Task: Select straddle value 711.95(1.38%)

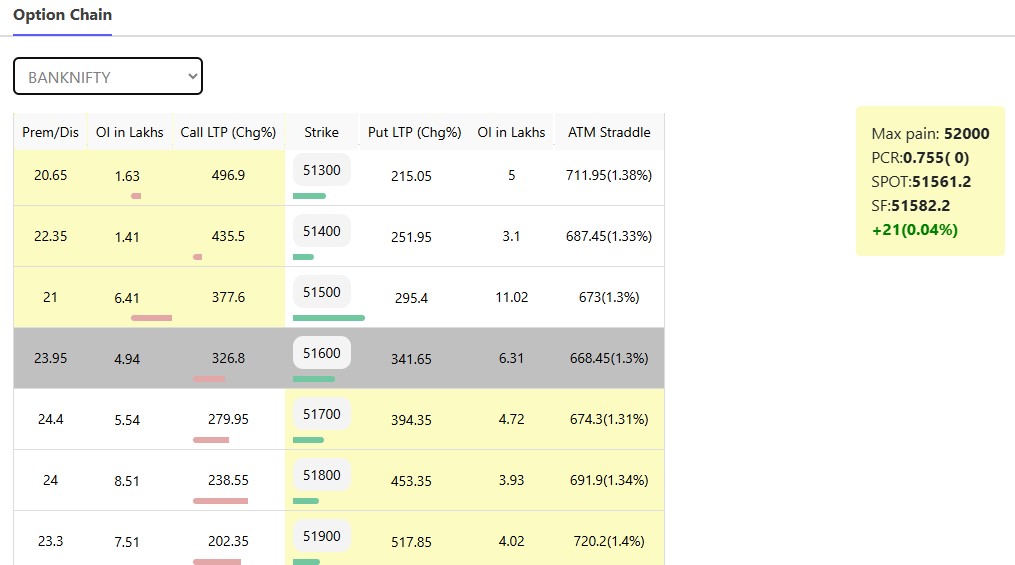Action: pyautogui.click(x=609, y=175)
